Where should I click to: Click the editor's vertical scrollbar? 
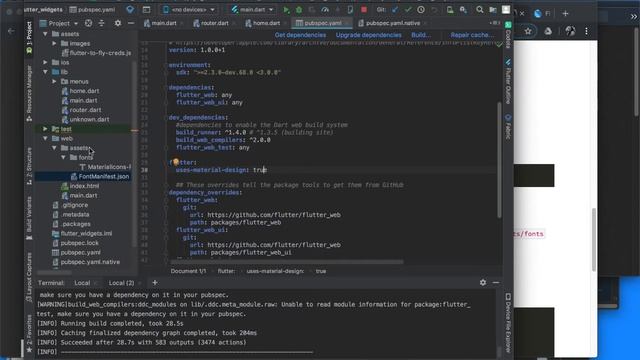tap(499, 160)
